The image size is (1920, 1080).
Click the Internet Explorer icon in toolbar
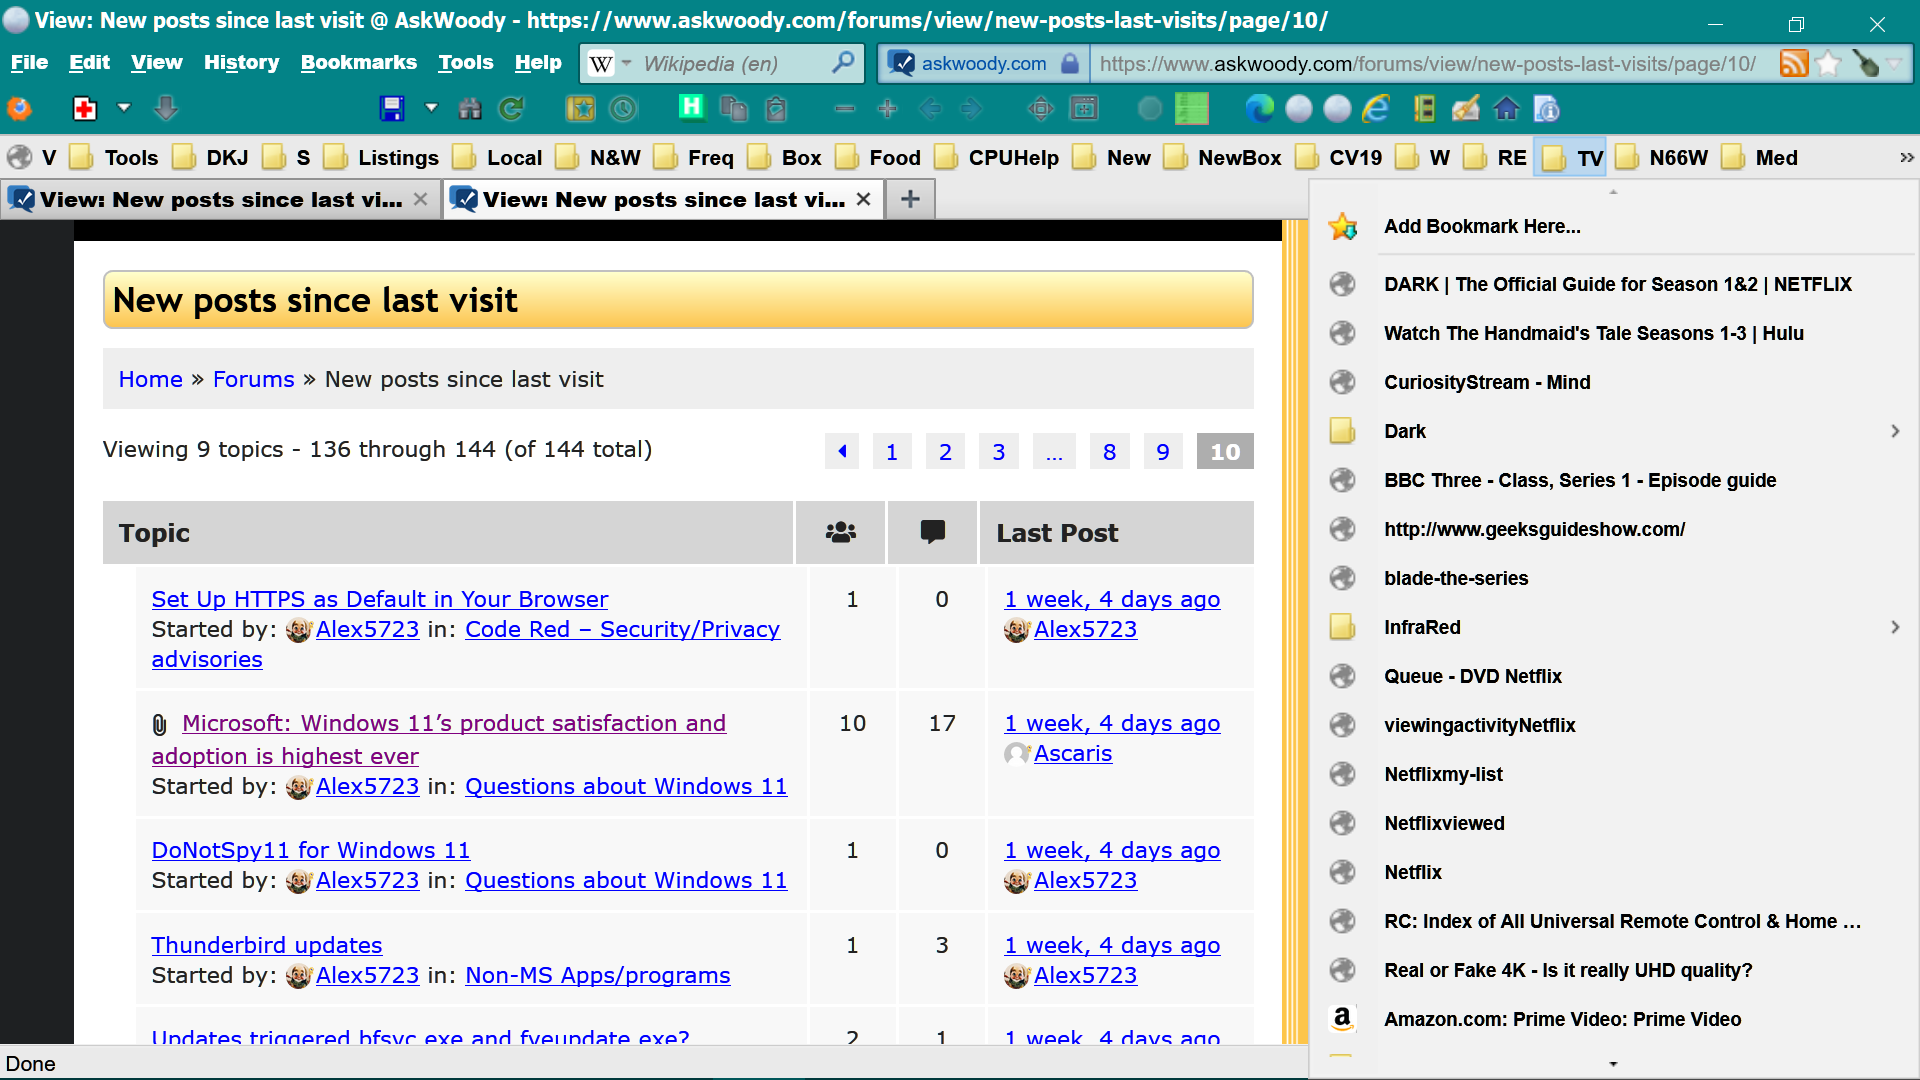pos(1376,108)
